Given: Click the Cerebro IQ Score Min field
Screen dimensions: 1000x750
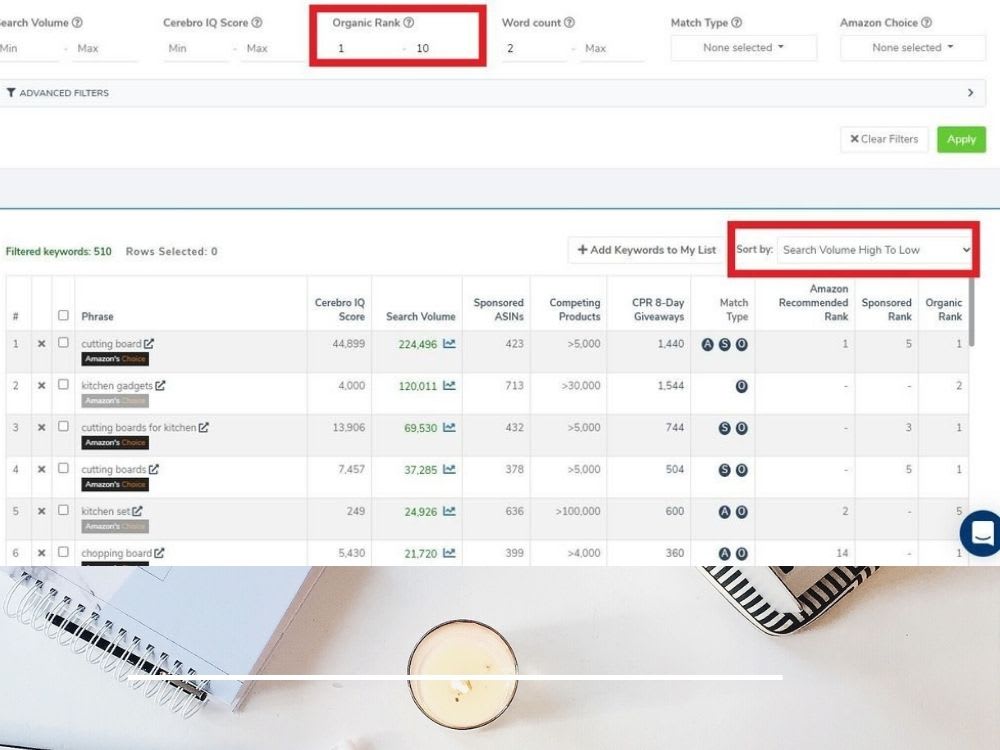Looking at the screenshot, I should coord(196,48).
